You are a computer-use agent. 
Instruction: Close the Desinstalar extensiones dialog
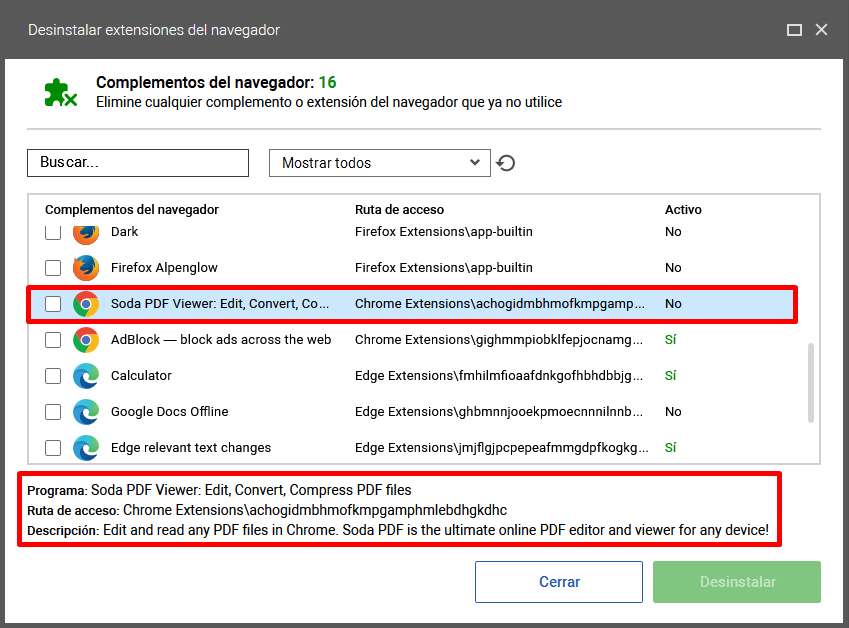click(x=821, y=30)
